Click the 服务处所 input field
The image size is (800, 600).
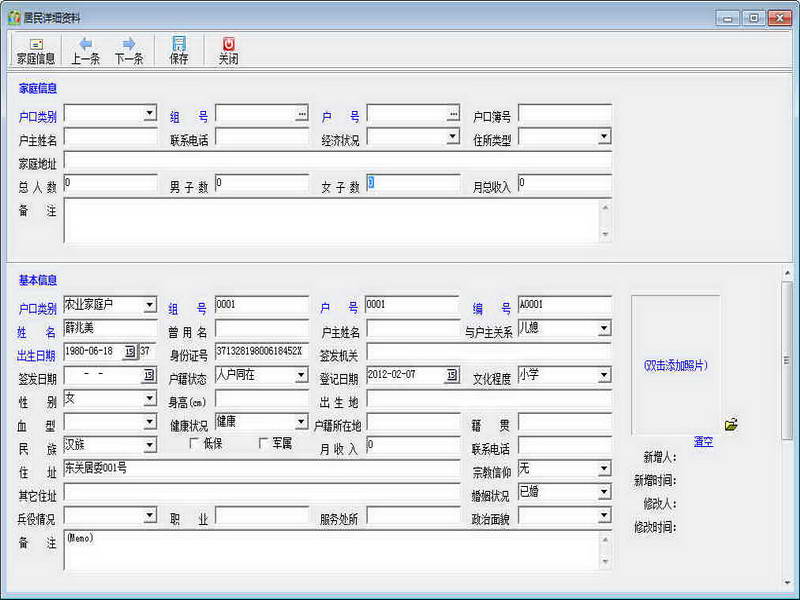(x=413, y=515)
